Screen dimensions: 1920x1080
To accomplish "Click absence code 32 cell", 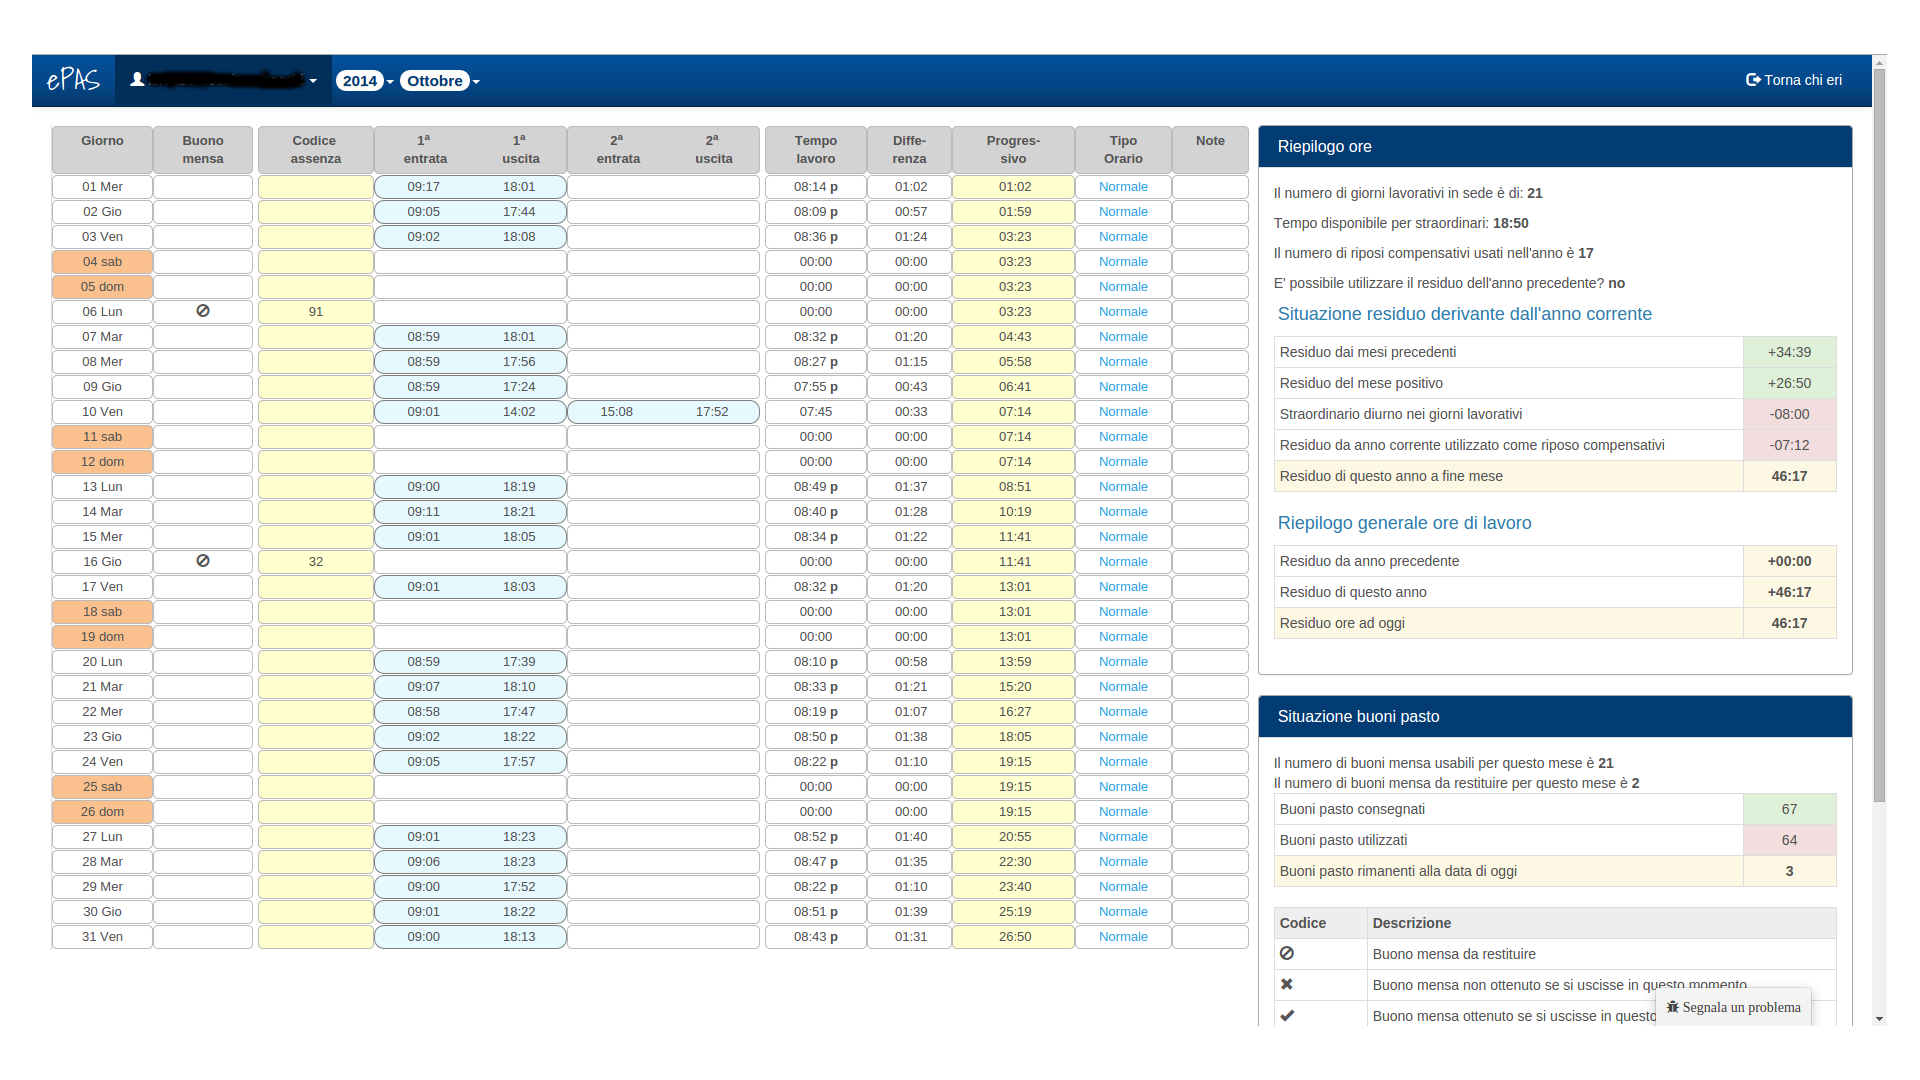I will [x=316, y=562].
